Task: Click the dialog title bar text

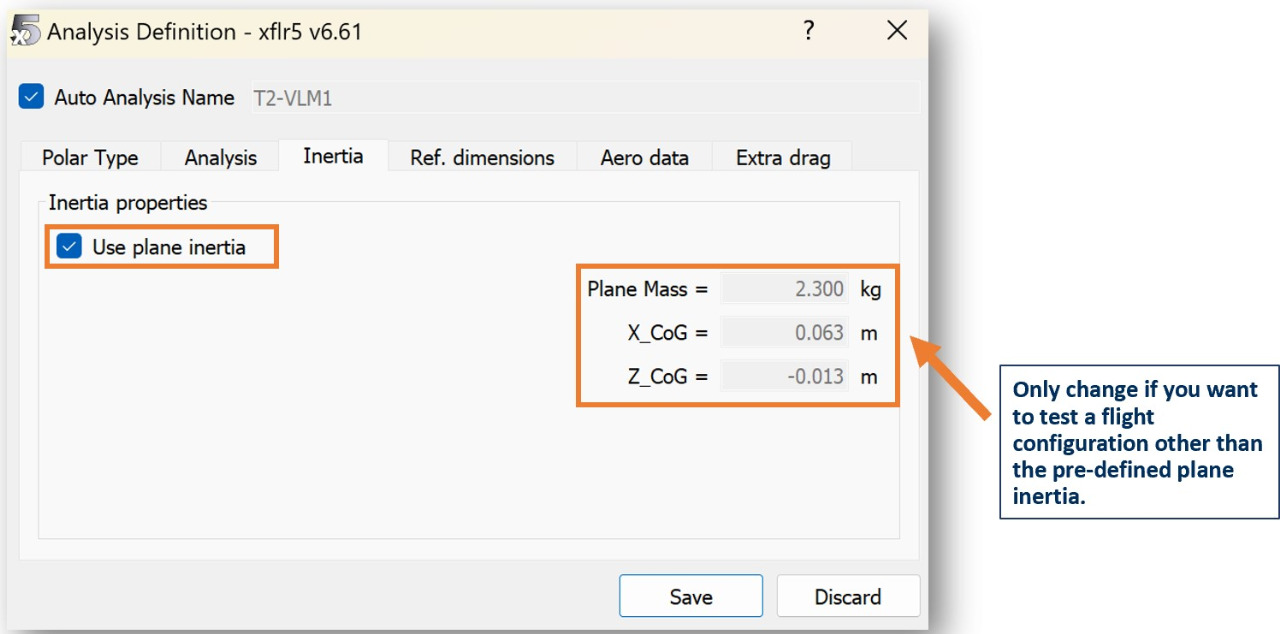Action: coord(204,32)
